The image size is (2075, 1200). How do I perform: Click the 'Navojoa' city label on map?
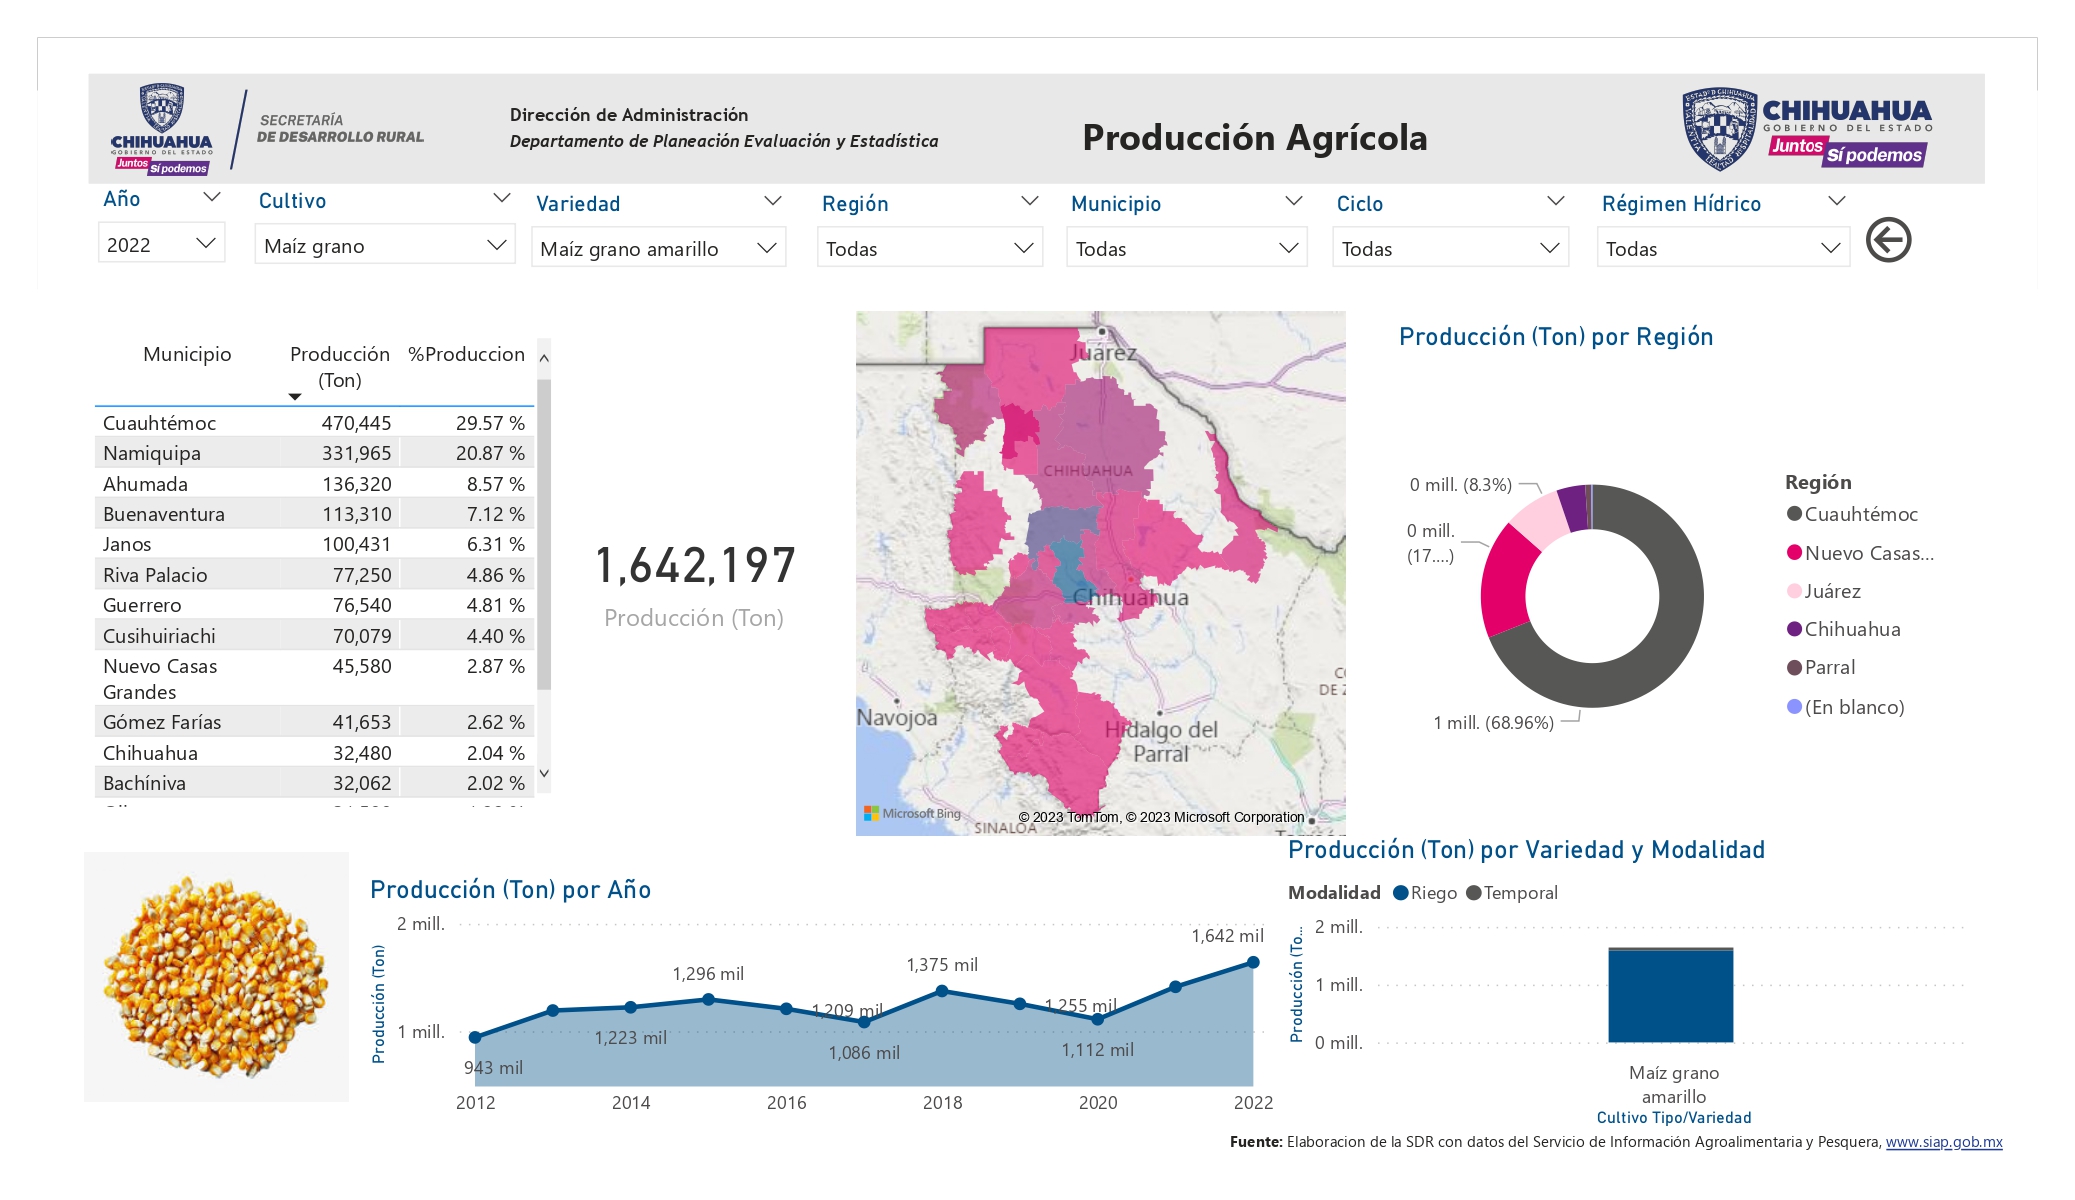click(x=897, y=717)
